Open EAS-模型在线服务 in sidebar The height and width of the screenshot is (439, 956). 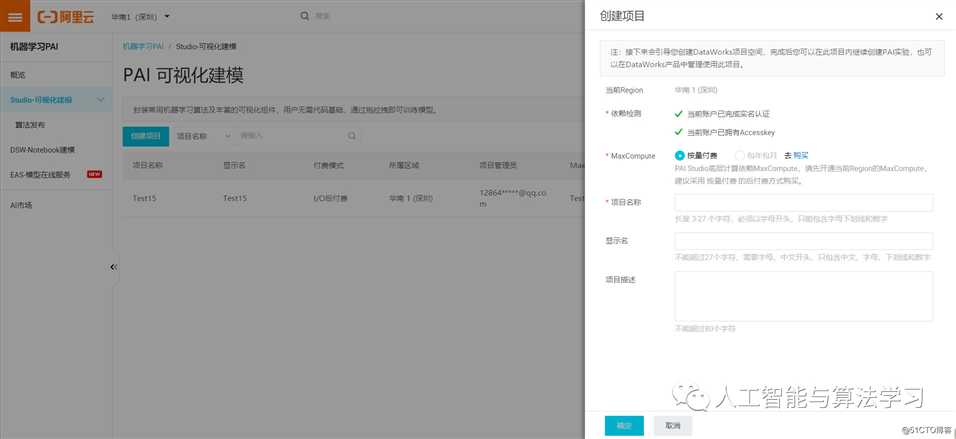click(41, 174)
